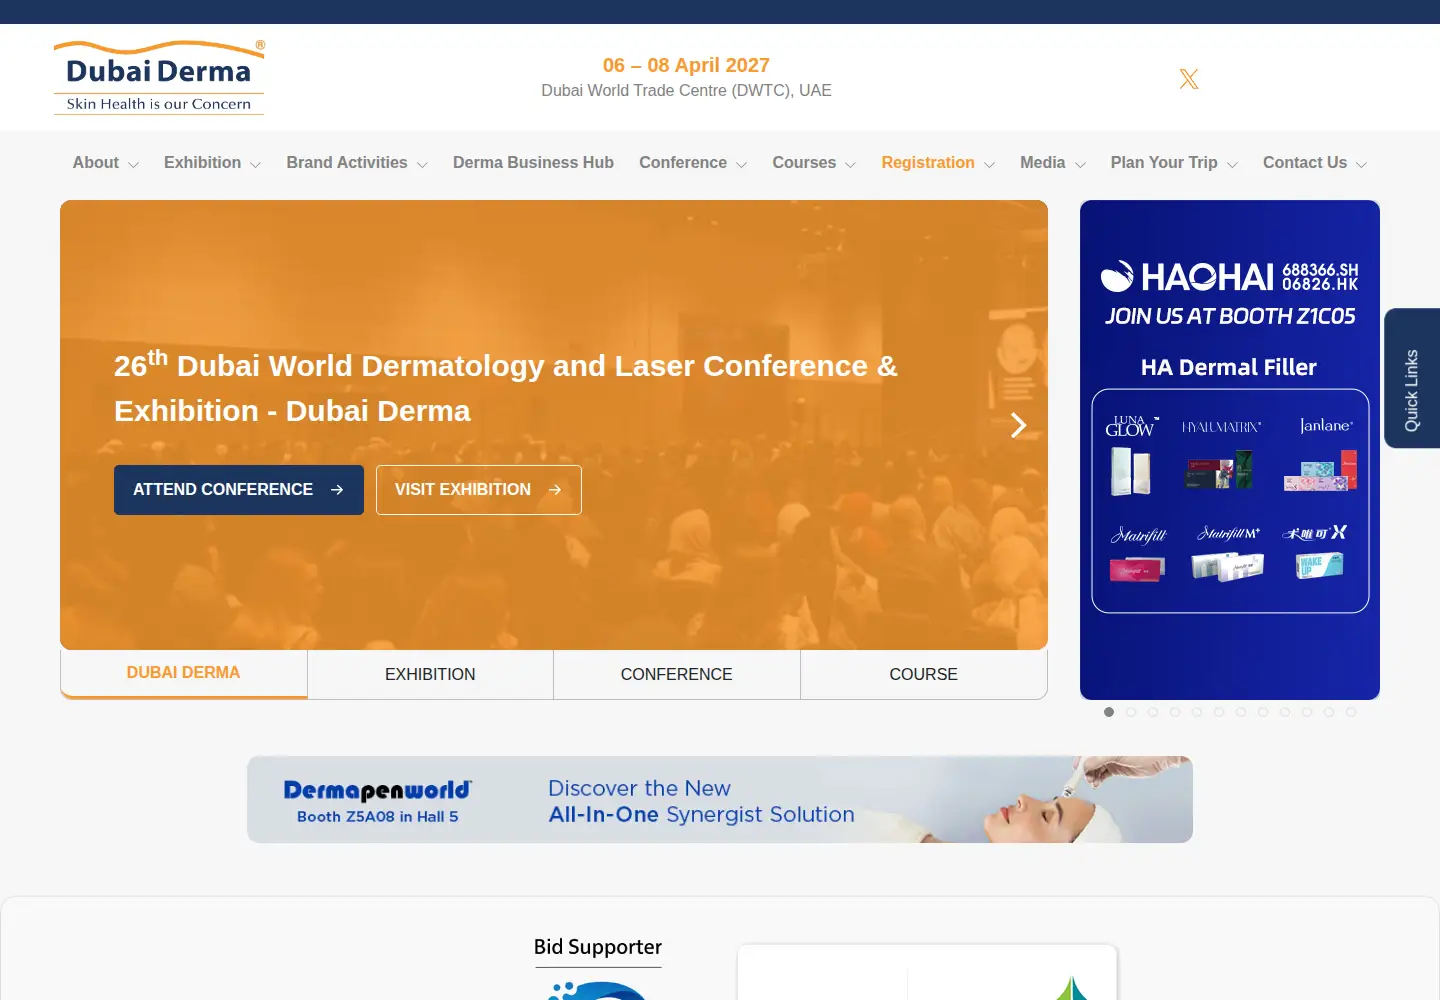
Task: Expand the Media menu chevron
Action: (x=1080, y=165)
